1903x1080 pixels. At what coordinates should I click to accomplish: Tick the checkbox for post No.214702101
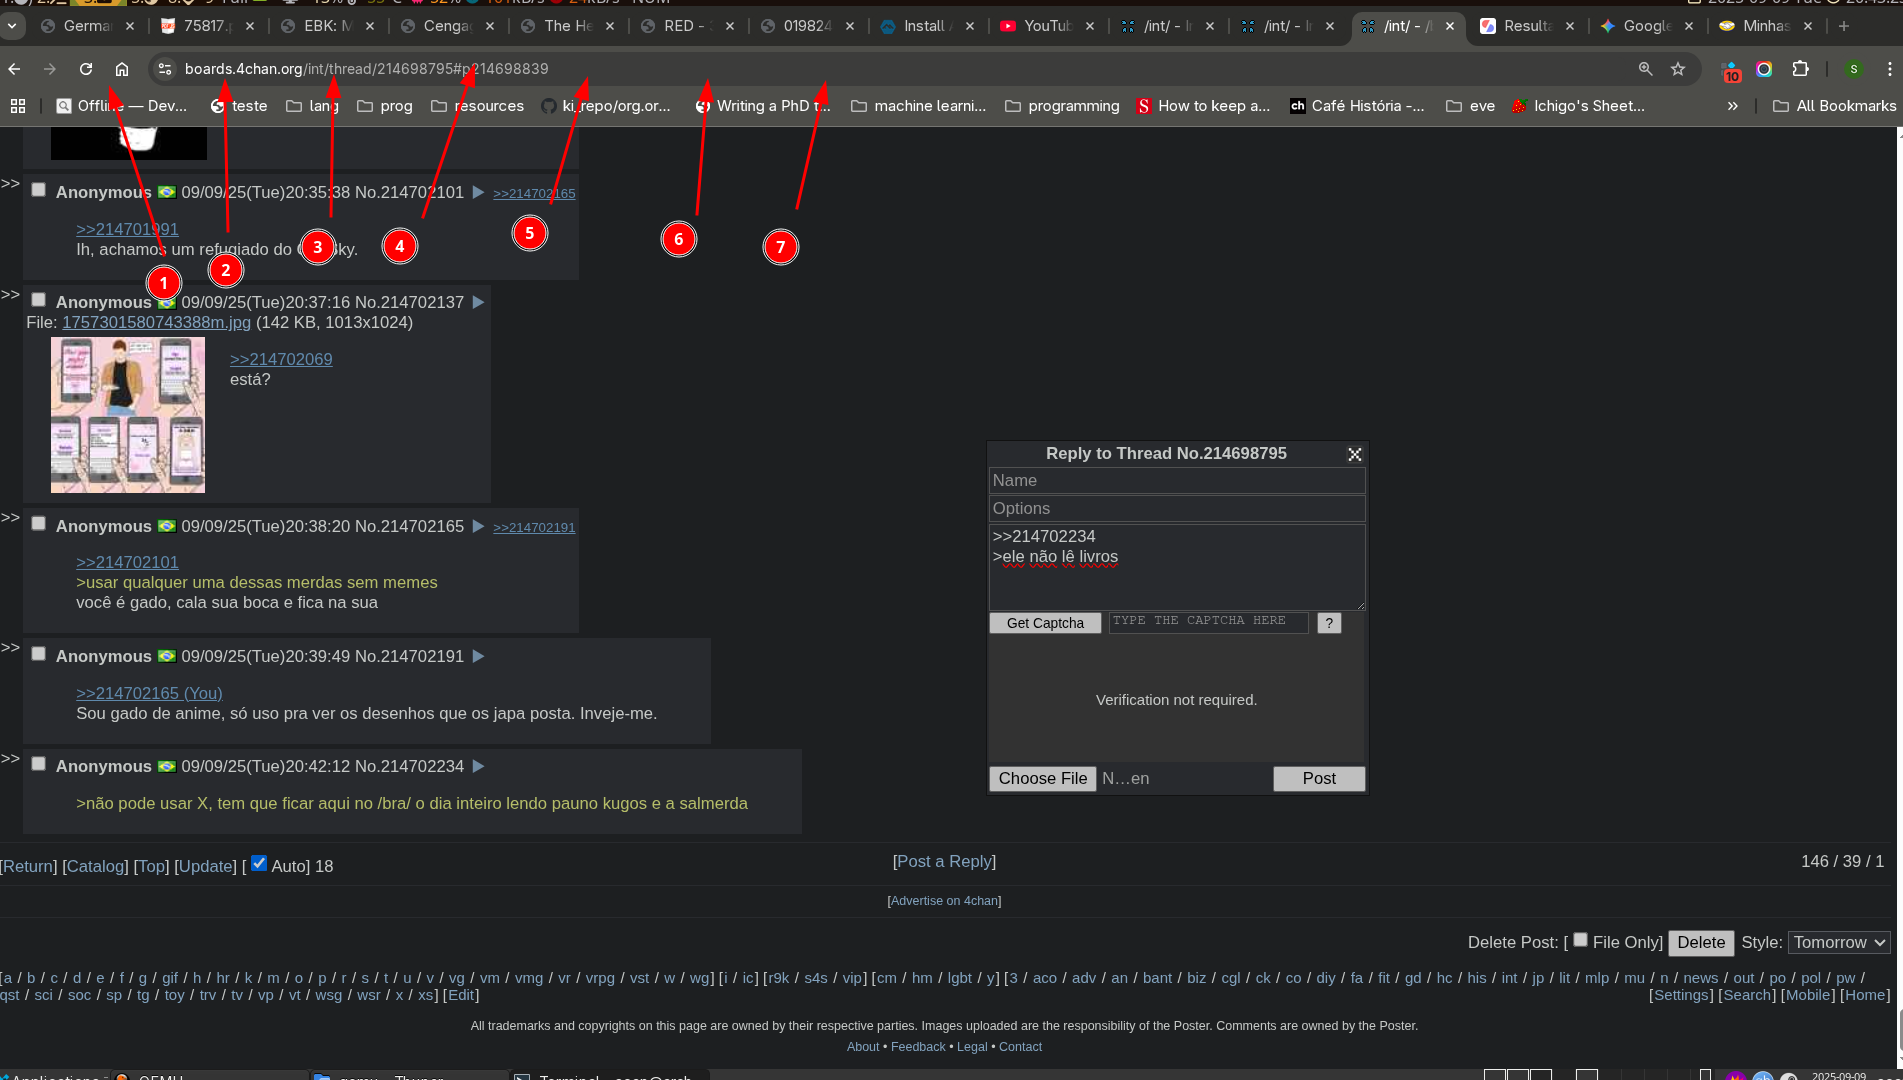click(38, 190)
